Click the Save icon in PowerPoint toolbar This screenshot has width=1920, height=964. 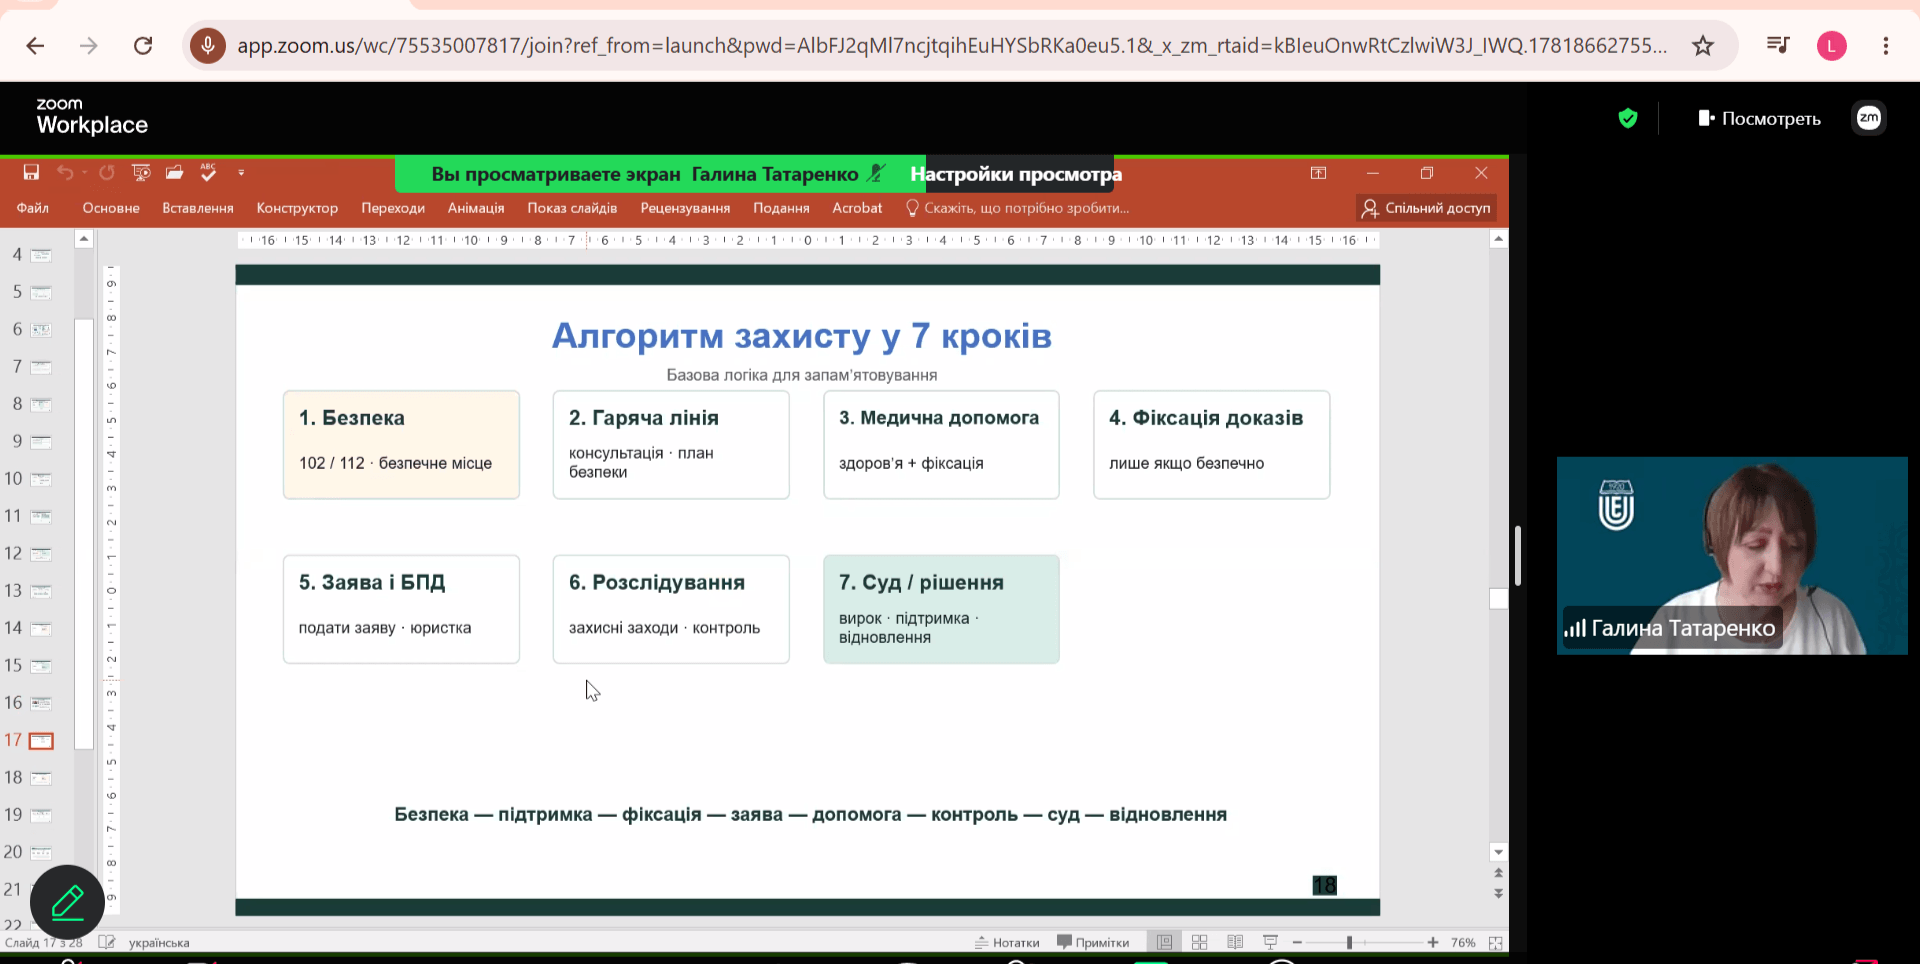[31, 173]
